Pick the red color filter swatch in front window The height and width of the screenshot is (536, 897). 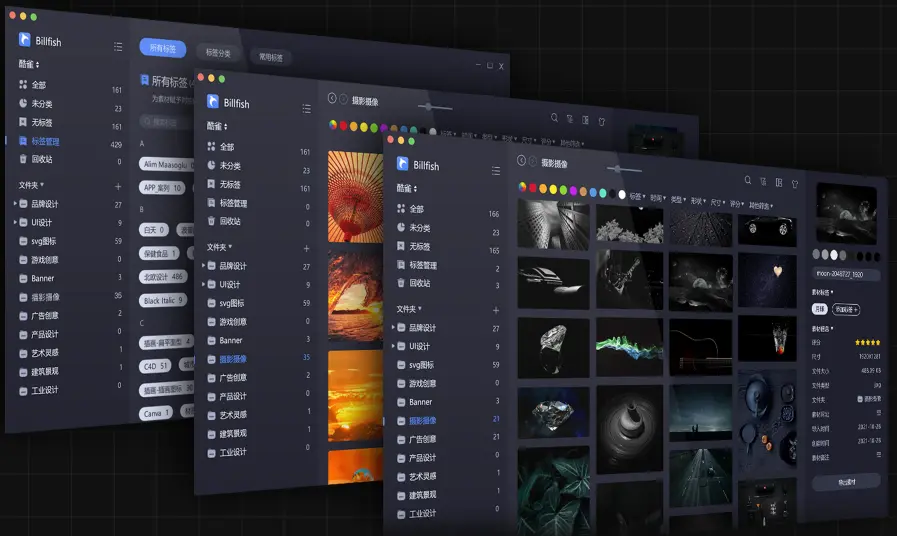pos(533,188)
